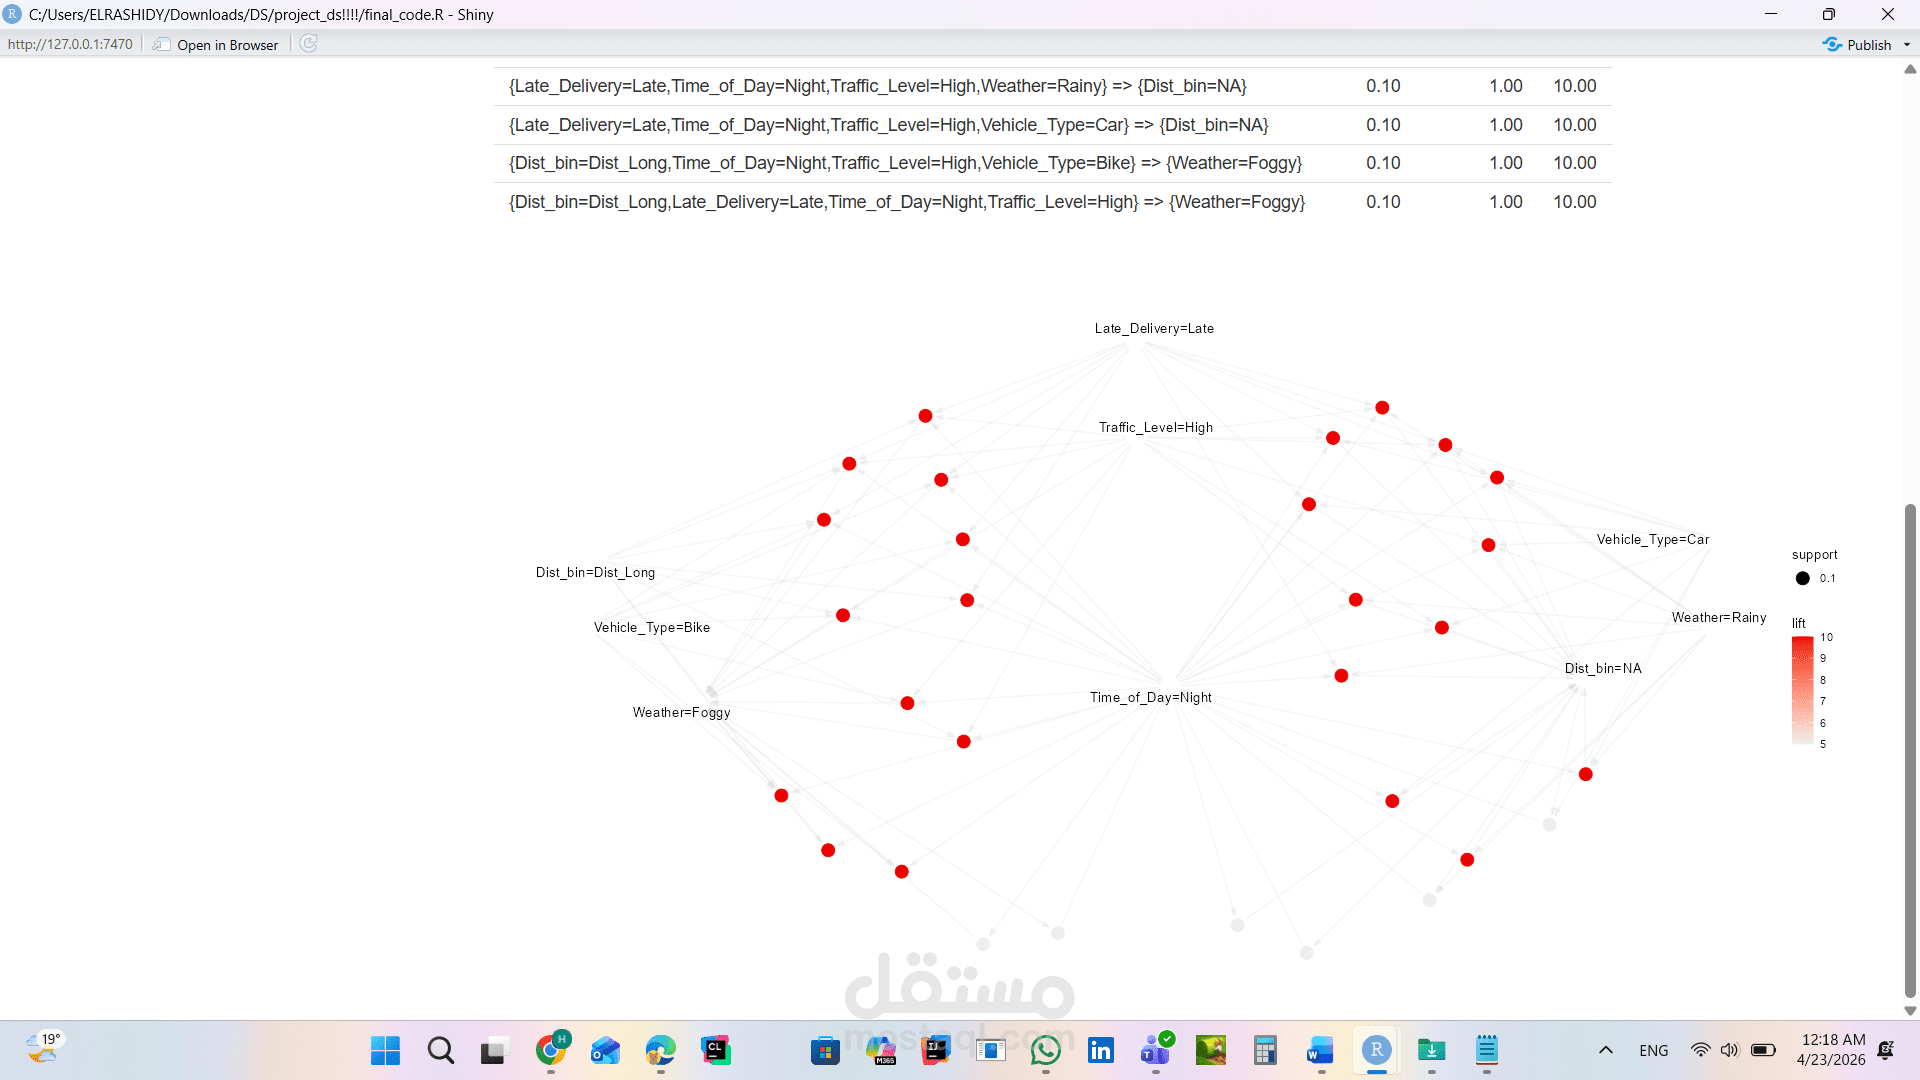Click the Shiny address URL text
Screen dimensions: 1920x1080
70,44
